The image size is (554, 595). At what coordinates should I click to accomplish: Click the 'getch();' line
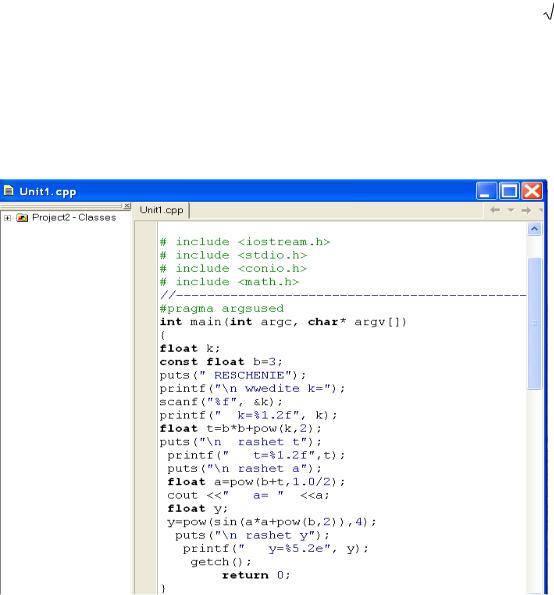pyautogui.click(x=221, y=562)
